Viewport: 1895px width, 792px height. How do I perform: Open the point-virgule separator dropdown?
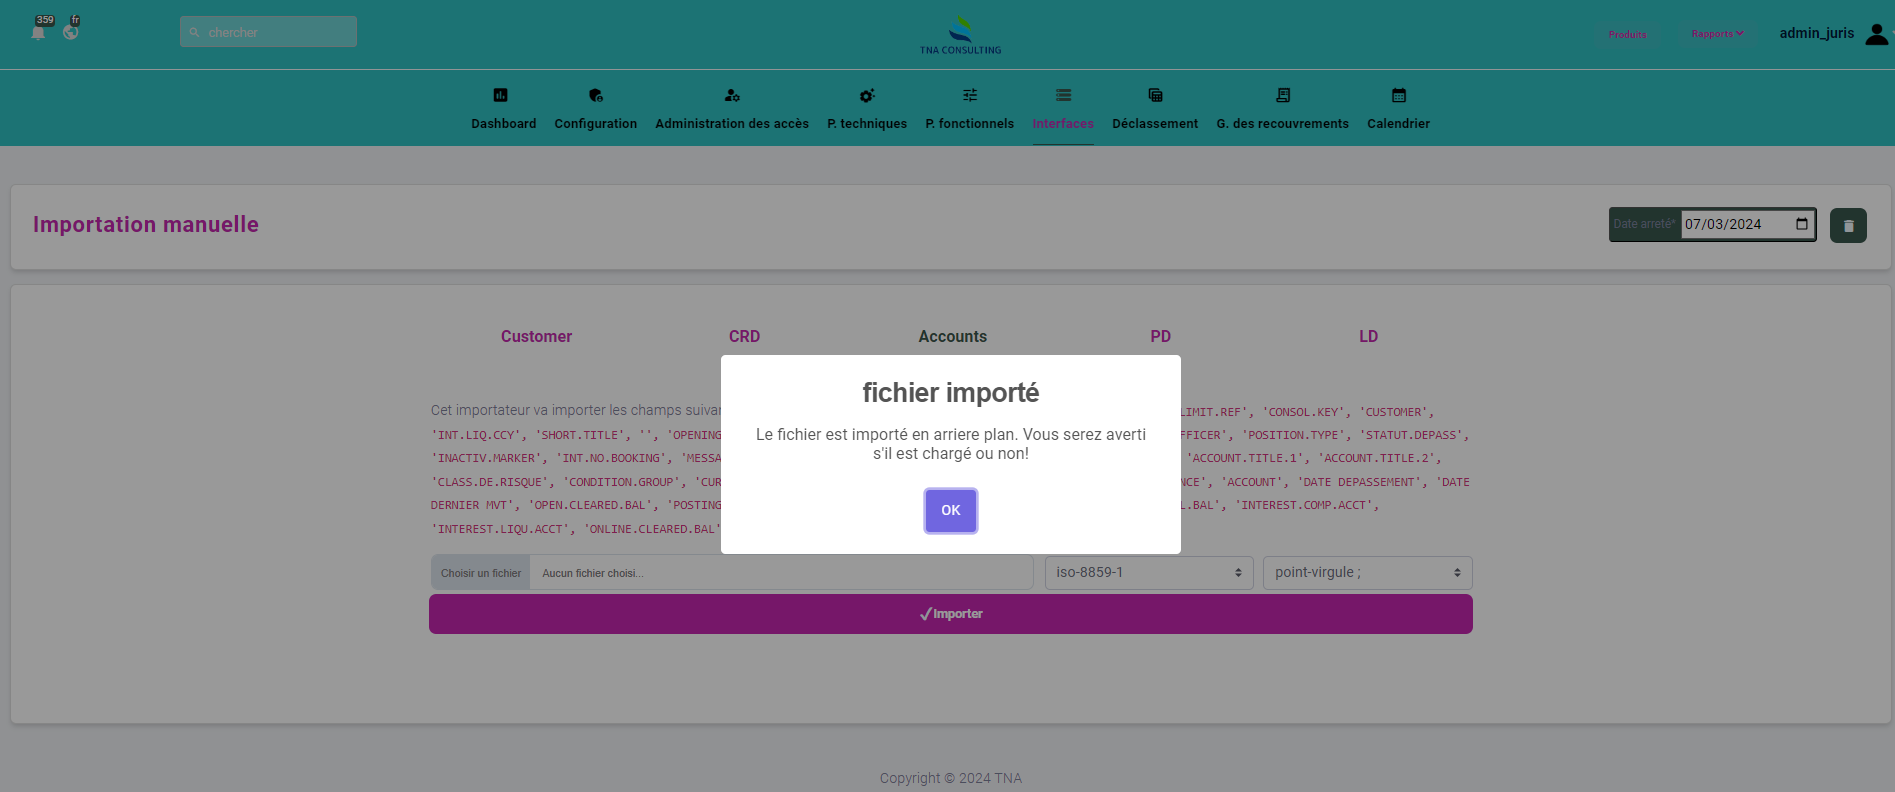[1367, 573]
